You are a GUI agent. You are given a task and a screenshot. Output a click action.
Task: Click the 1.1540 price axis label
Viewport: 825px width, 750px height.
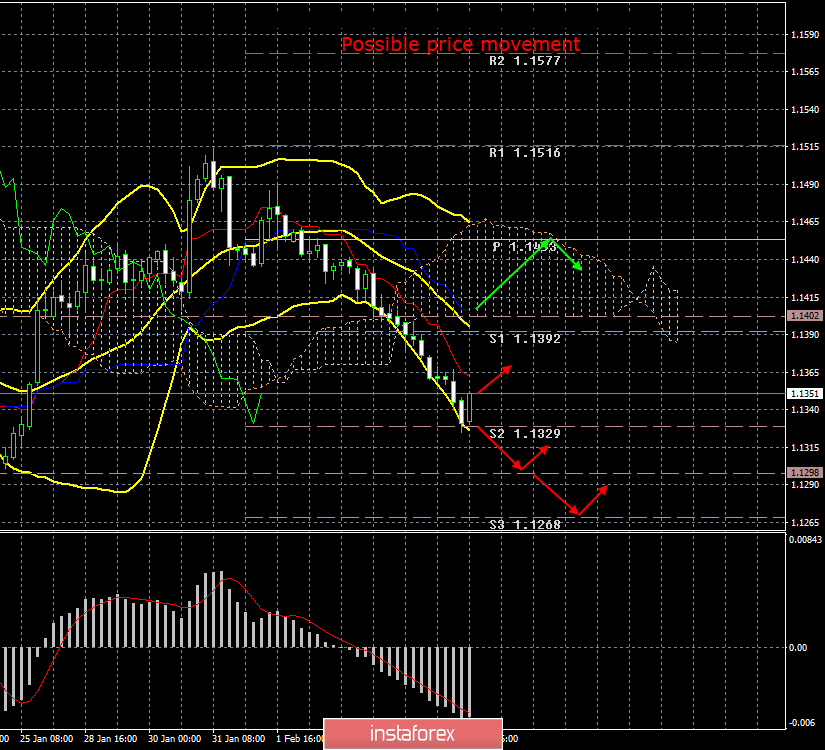click(805, 110)
